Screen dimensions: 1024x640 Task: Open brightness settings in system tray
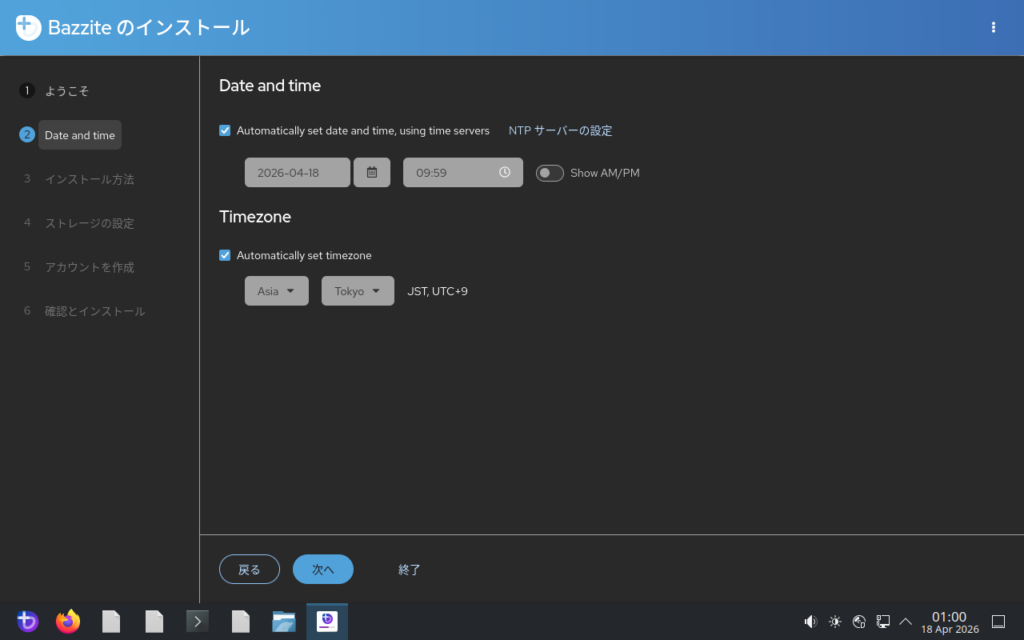[835, 622]
